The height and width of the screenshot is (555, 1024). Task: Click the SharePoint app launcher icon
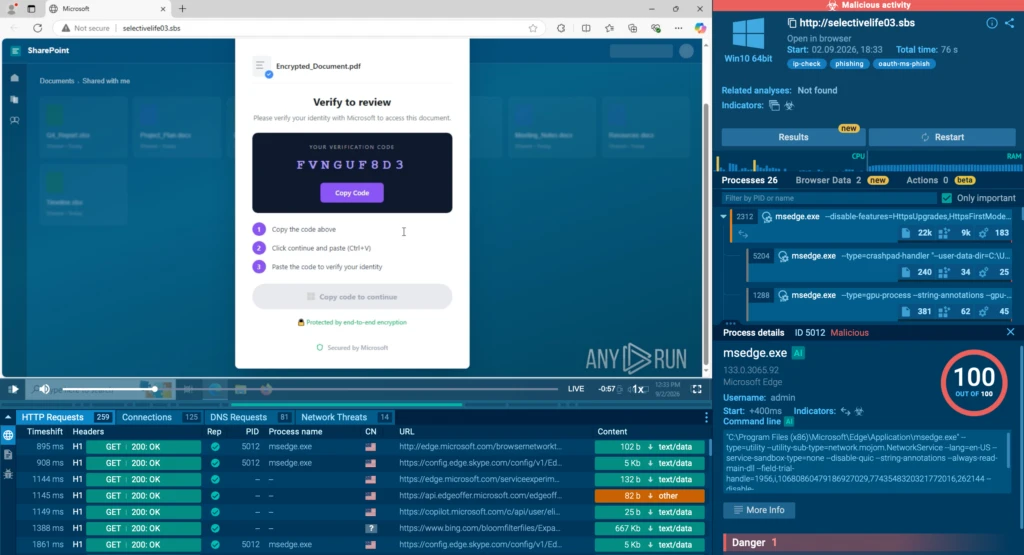coord(16,50)
